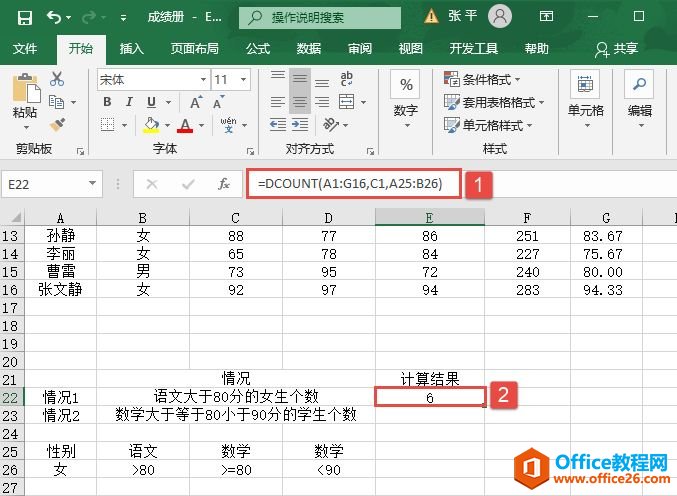This screenshot has width=677, height=496.
Task: Click the red font color swatch
Action: [183, 124]
